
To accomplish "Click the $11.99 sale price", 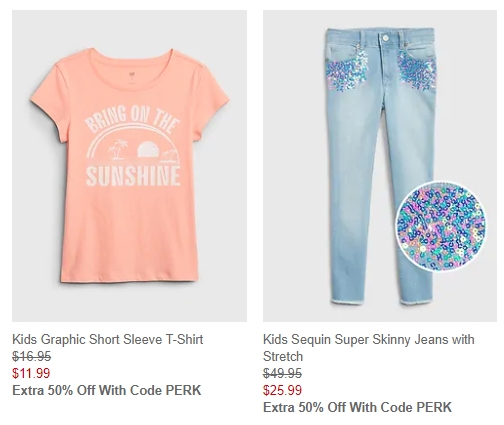I will point(31,373).
